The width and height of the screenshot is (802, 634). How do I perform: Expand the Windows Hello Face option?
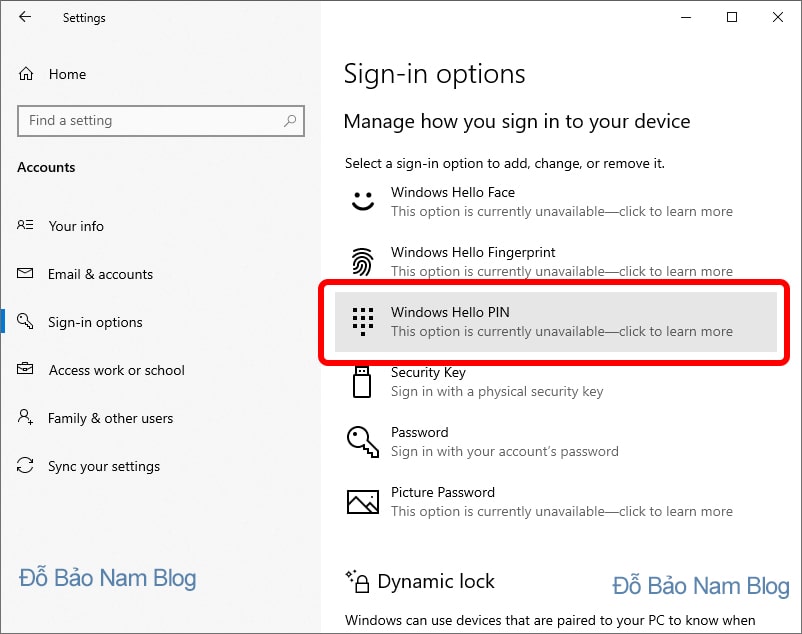coord(556,201)
